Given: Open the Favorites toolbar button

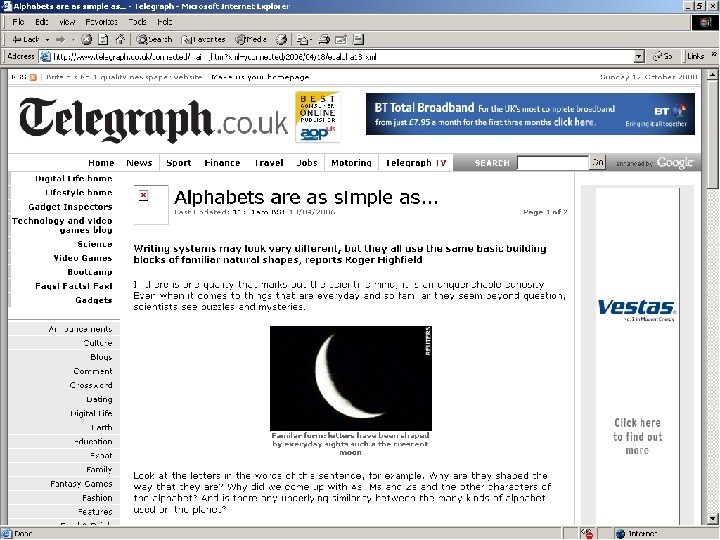Looking at the screenshot, I should pos(203,39).
